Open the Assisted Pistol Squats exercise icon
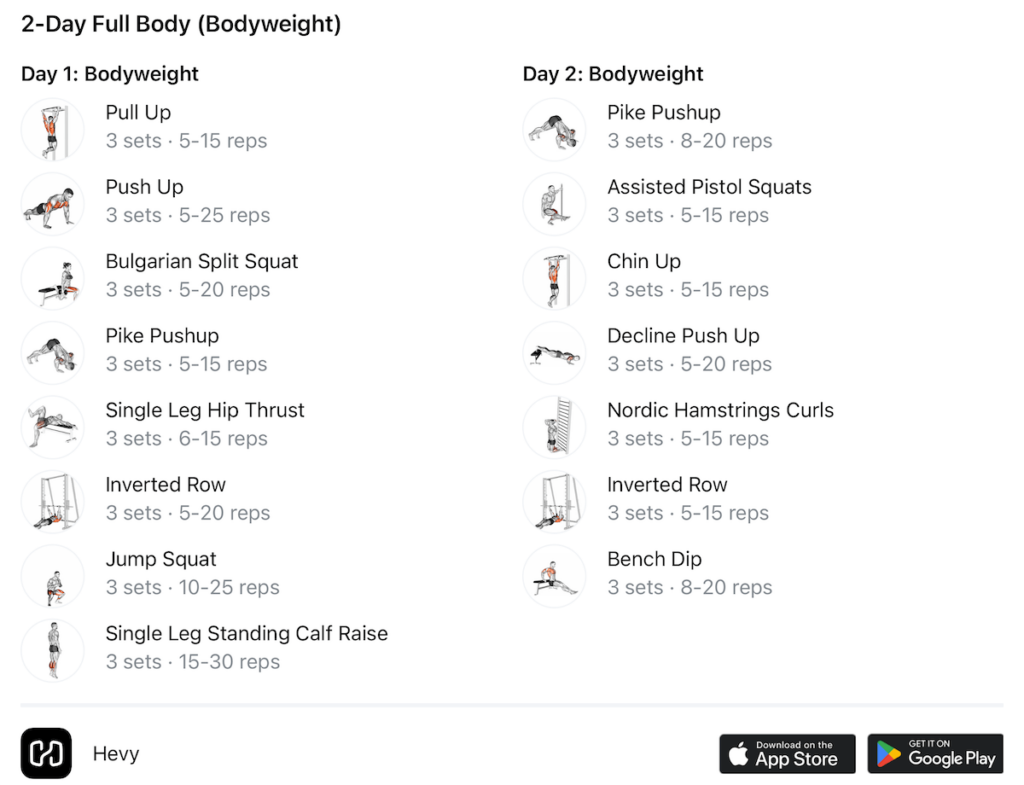The image size is (1024, 785). click(x=554, y=203)
